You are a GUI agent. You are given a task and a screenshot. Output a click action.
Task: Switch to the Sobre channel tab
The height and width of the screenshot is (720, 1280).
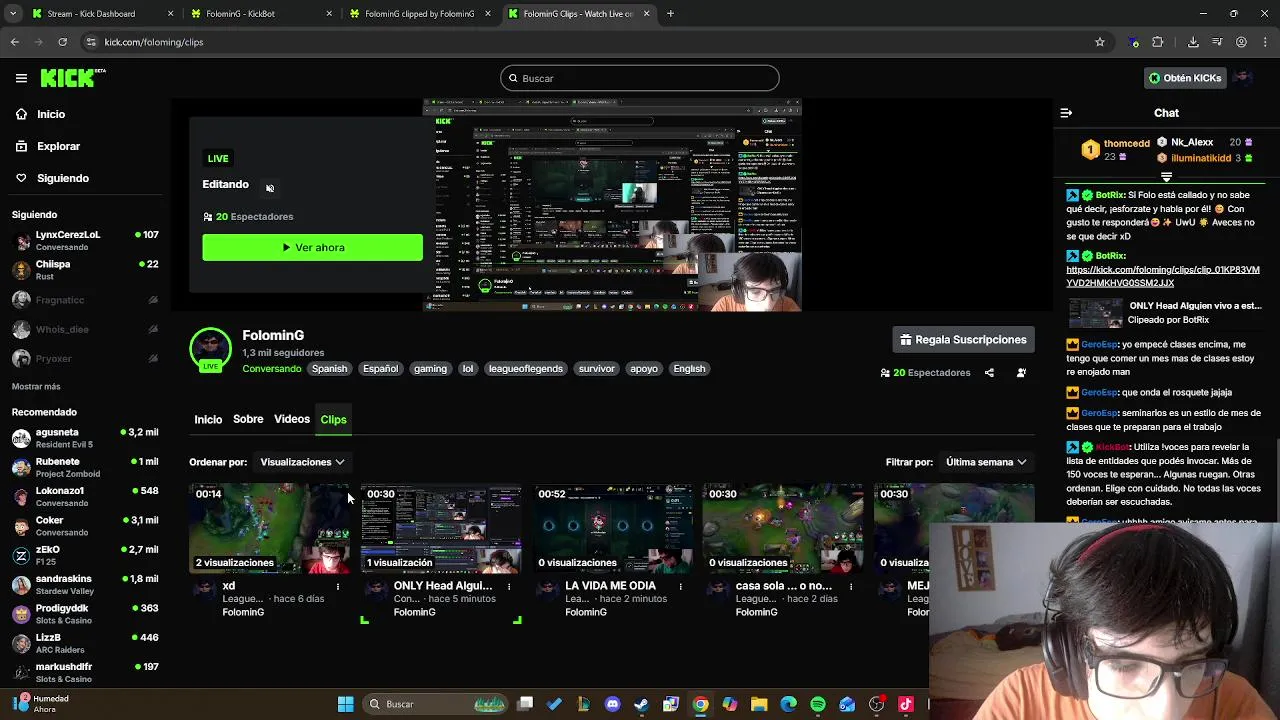click(x=248, y=419)
